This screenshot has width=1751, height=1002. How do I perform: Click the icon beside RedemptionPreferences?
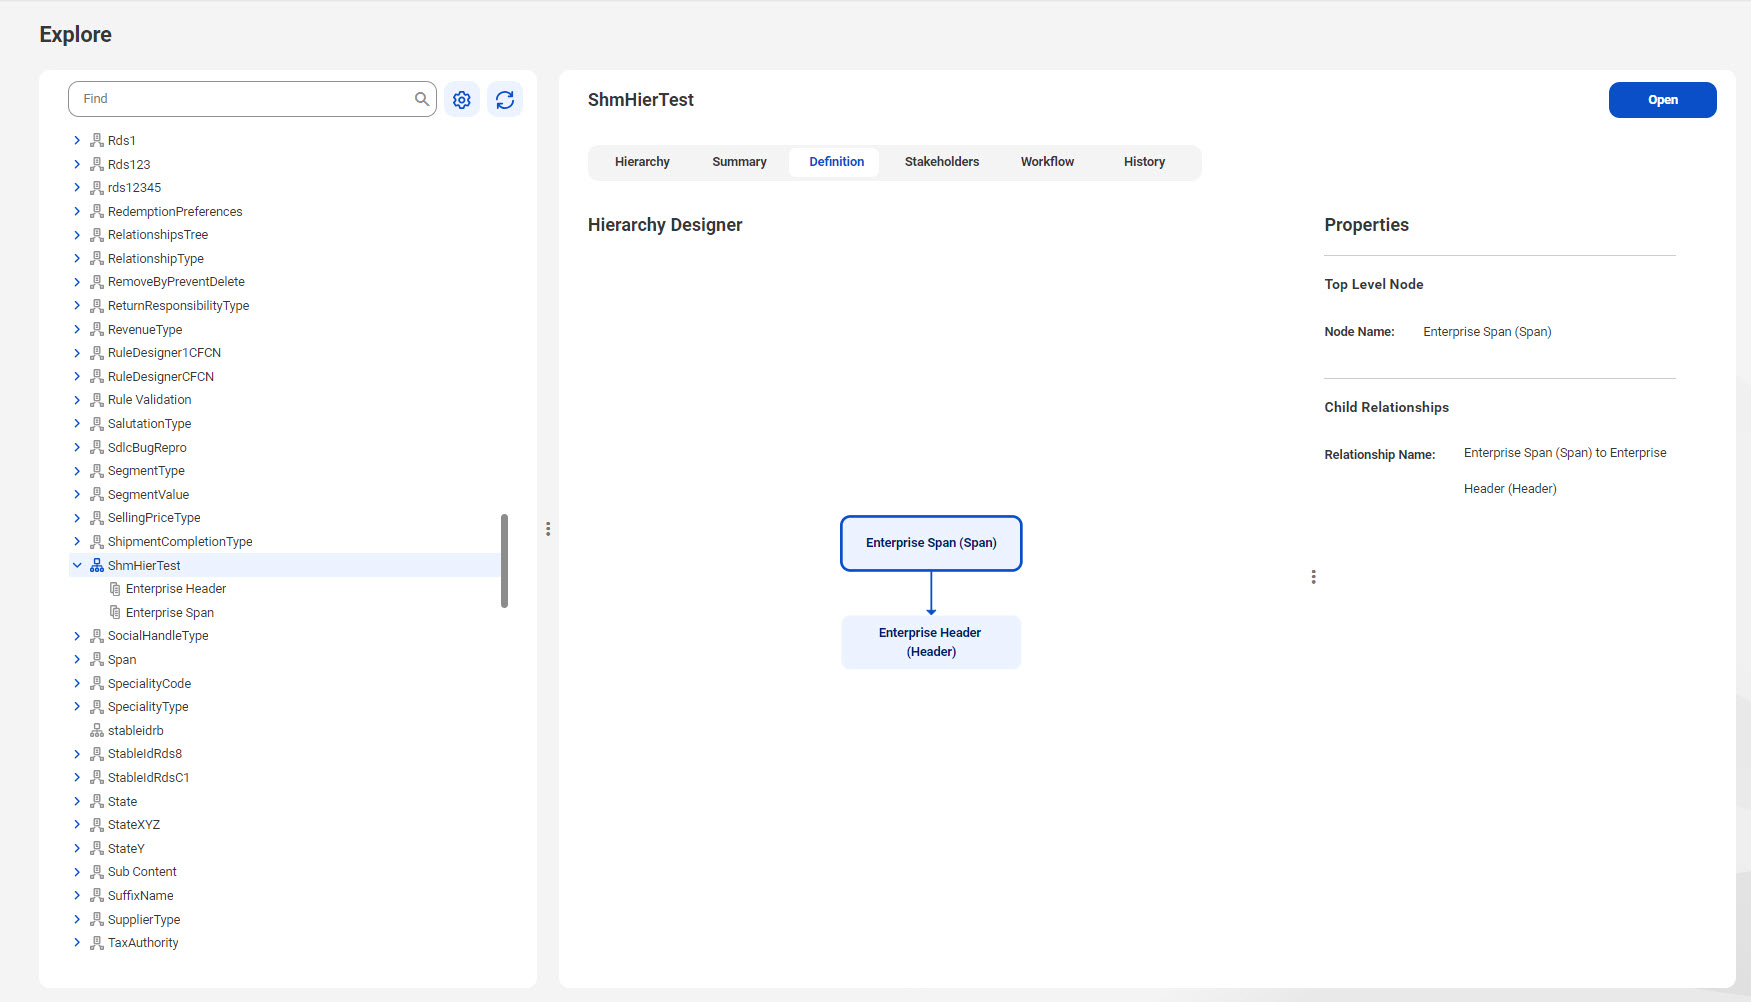(x=97, y=211)
